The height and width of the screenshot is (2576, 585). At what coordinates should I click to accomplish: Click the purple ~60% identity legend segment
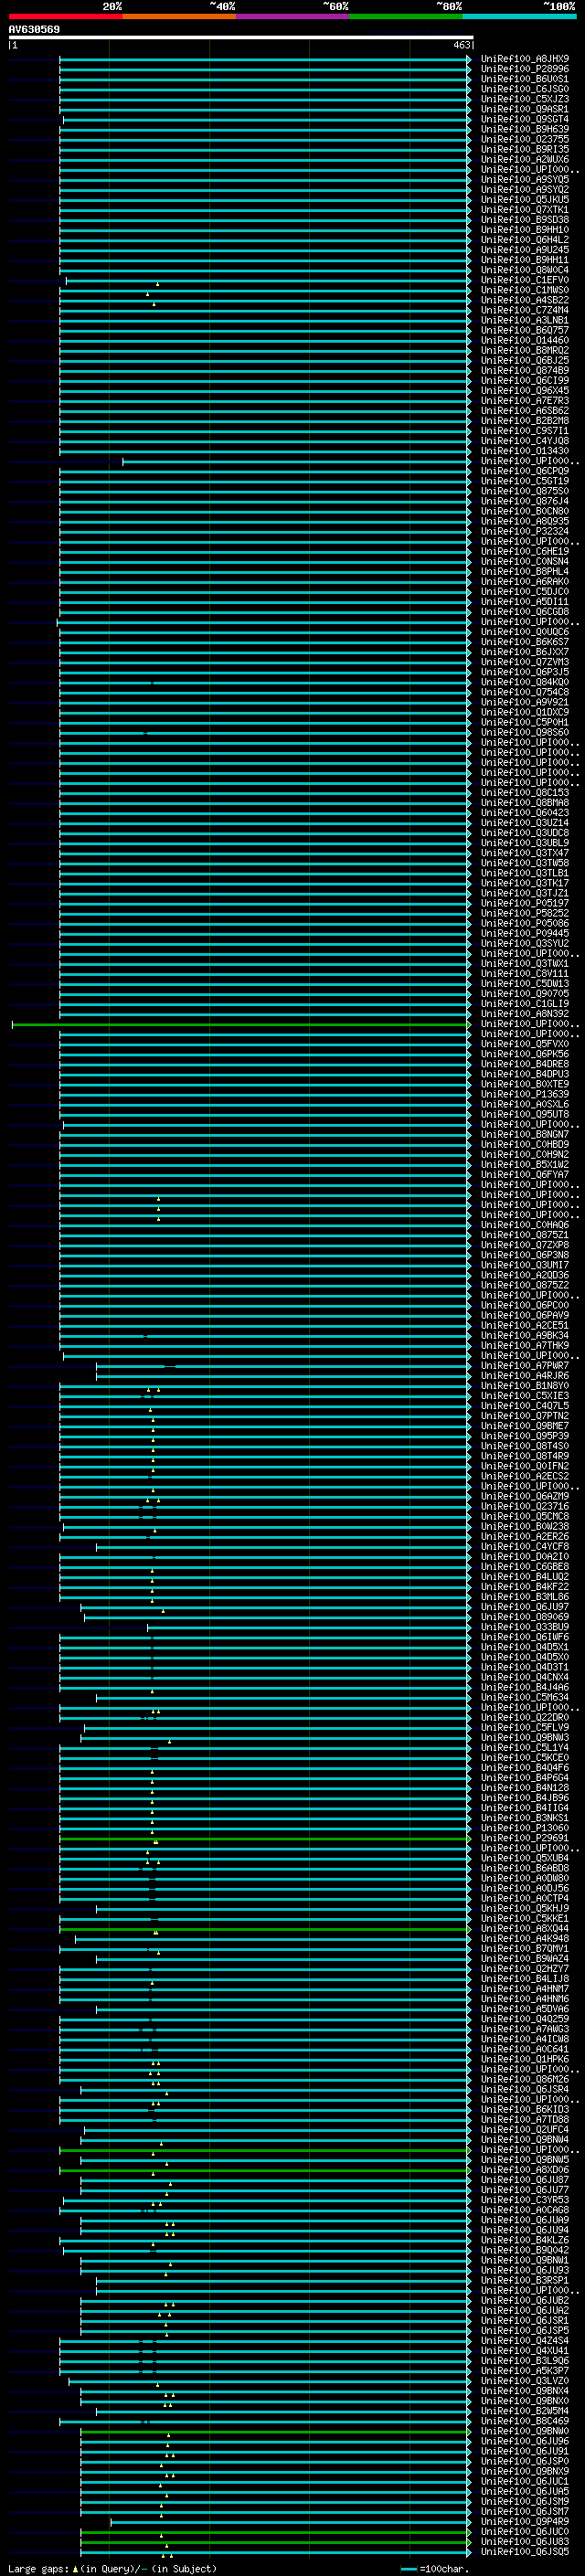click(292, 16)
